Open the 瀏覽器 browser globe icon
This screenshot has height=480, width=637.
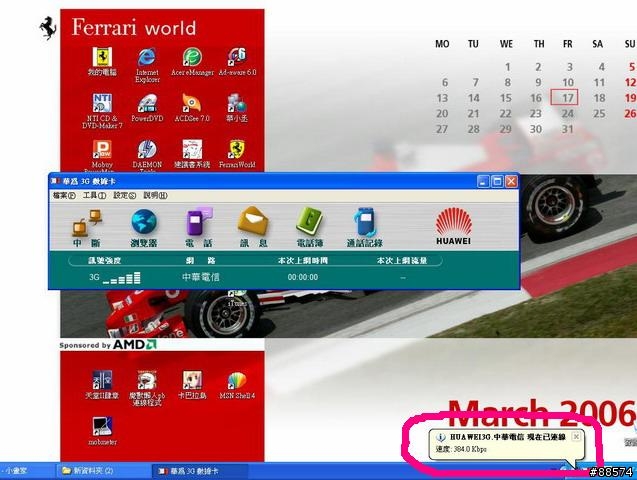click(144, 227)
